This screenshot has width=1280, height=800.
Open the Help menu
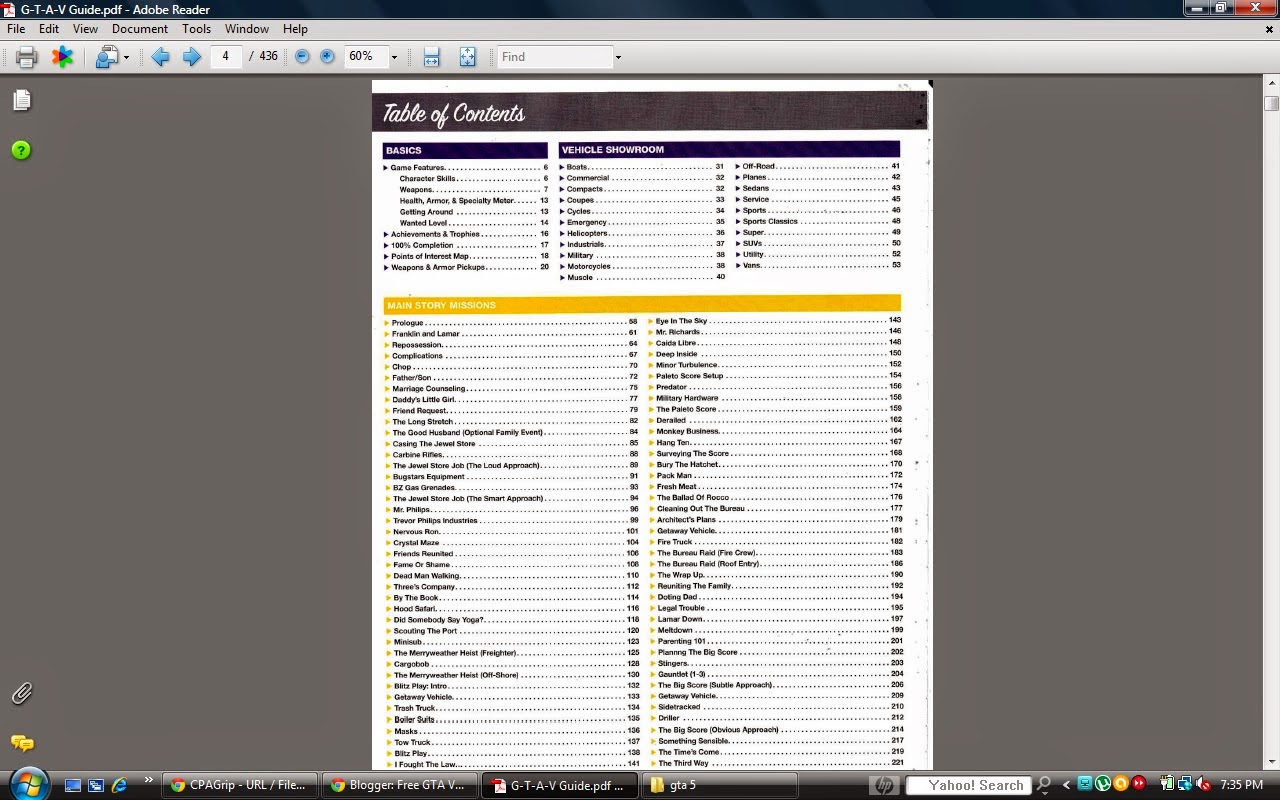point(295,29)
